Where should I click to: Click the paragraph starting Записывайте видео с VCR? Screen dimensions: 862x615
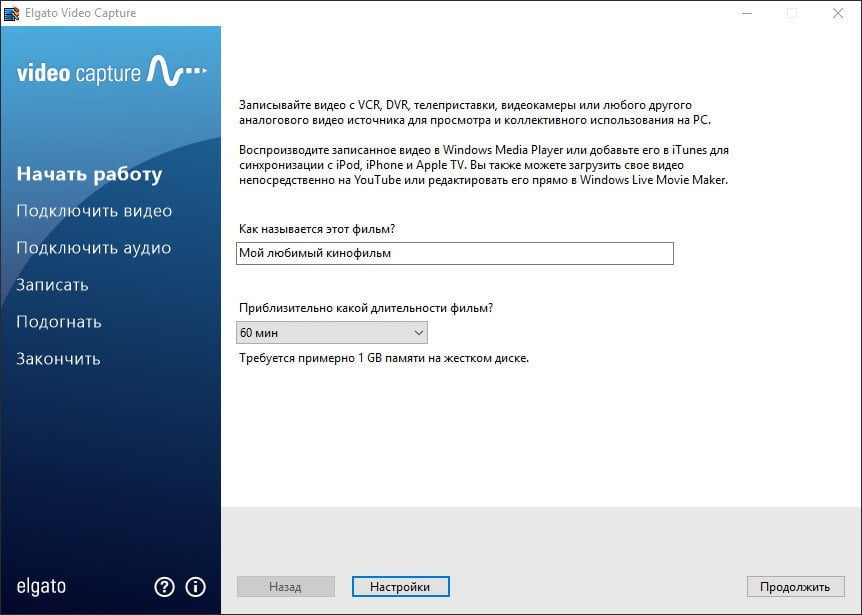[x=474, y=112]
